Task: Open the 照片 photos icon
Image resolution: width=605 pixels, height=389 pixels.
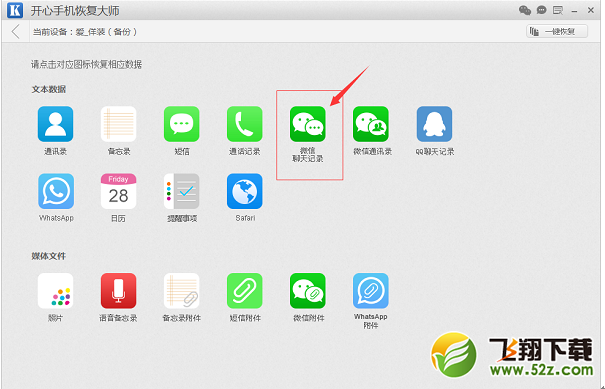Action: [55, 291]
